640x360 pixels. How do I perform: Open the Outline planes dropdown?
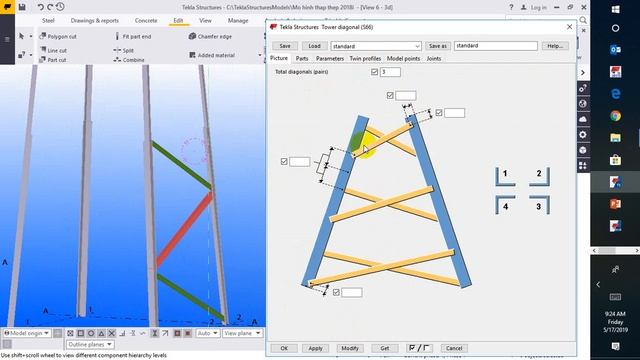90,344
